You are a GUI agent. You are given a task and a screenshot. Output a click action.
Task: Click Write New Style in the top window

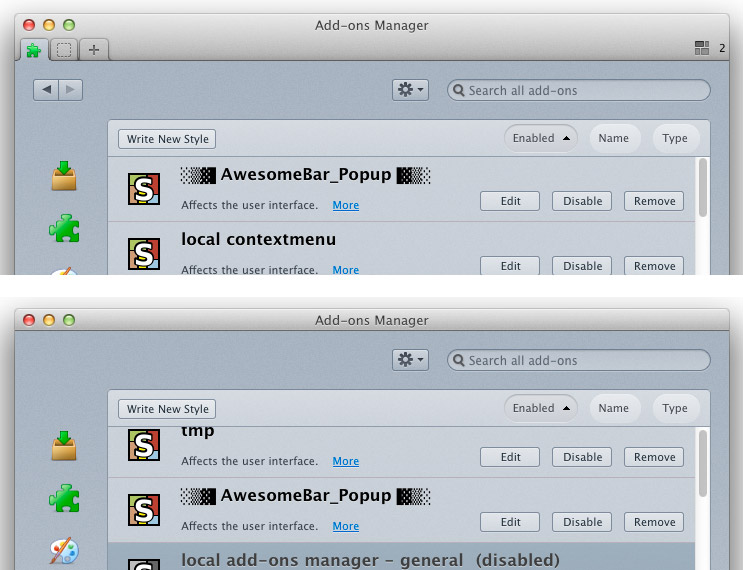(x=167, y=139)
